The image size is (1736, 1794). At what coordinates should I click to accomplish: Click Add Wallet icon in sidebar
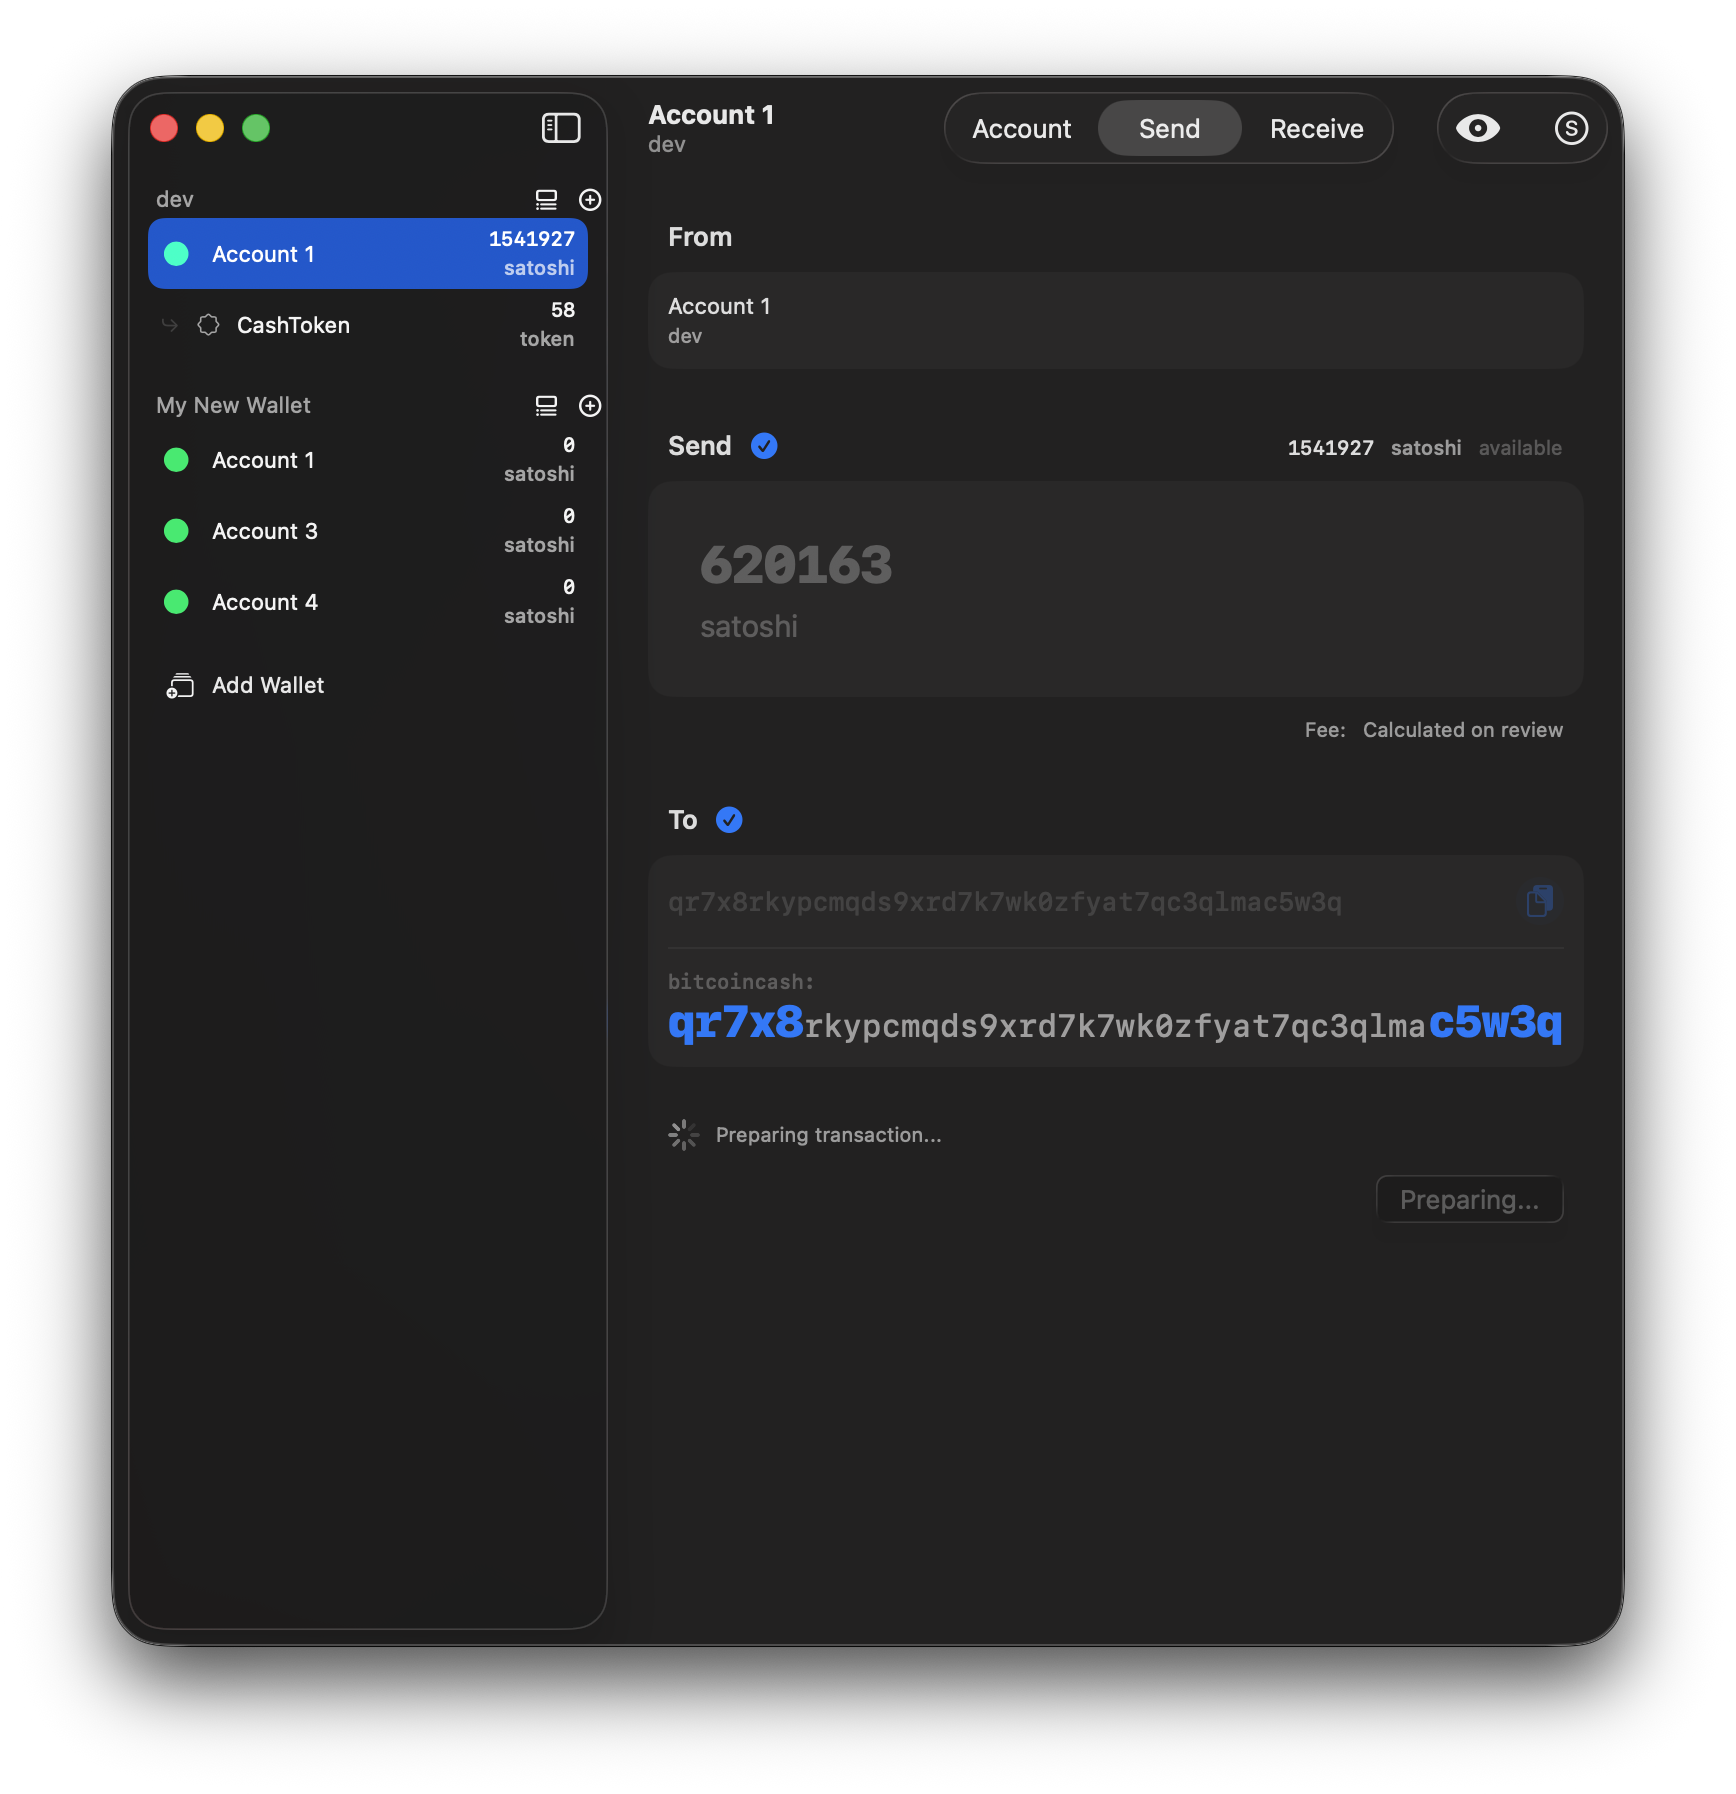coord(180,686)
